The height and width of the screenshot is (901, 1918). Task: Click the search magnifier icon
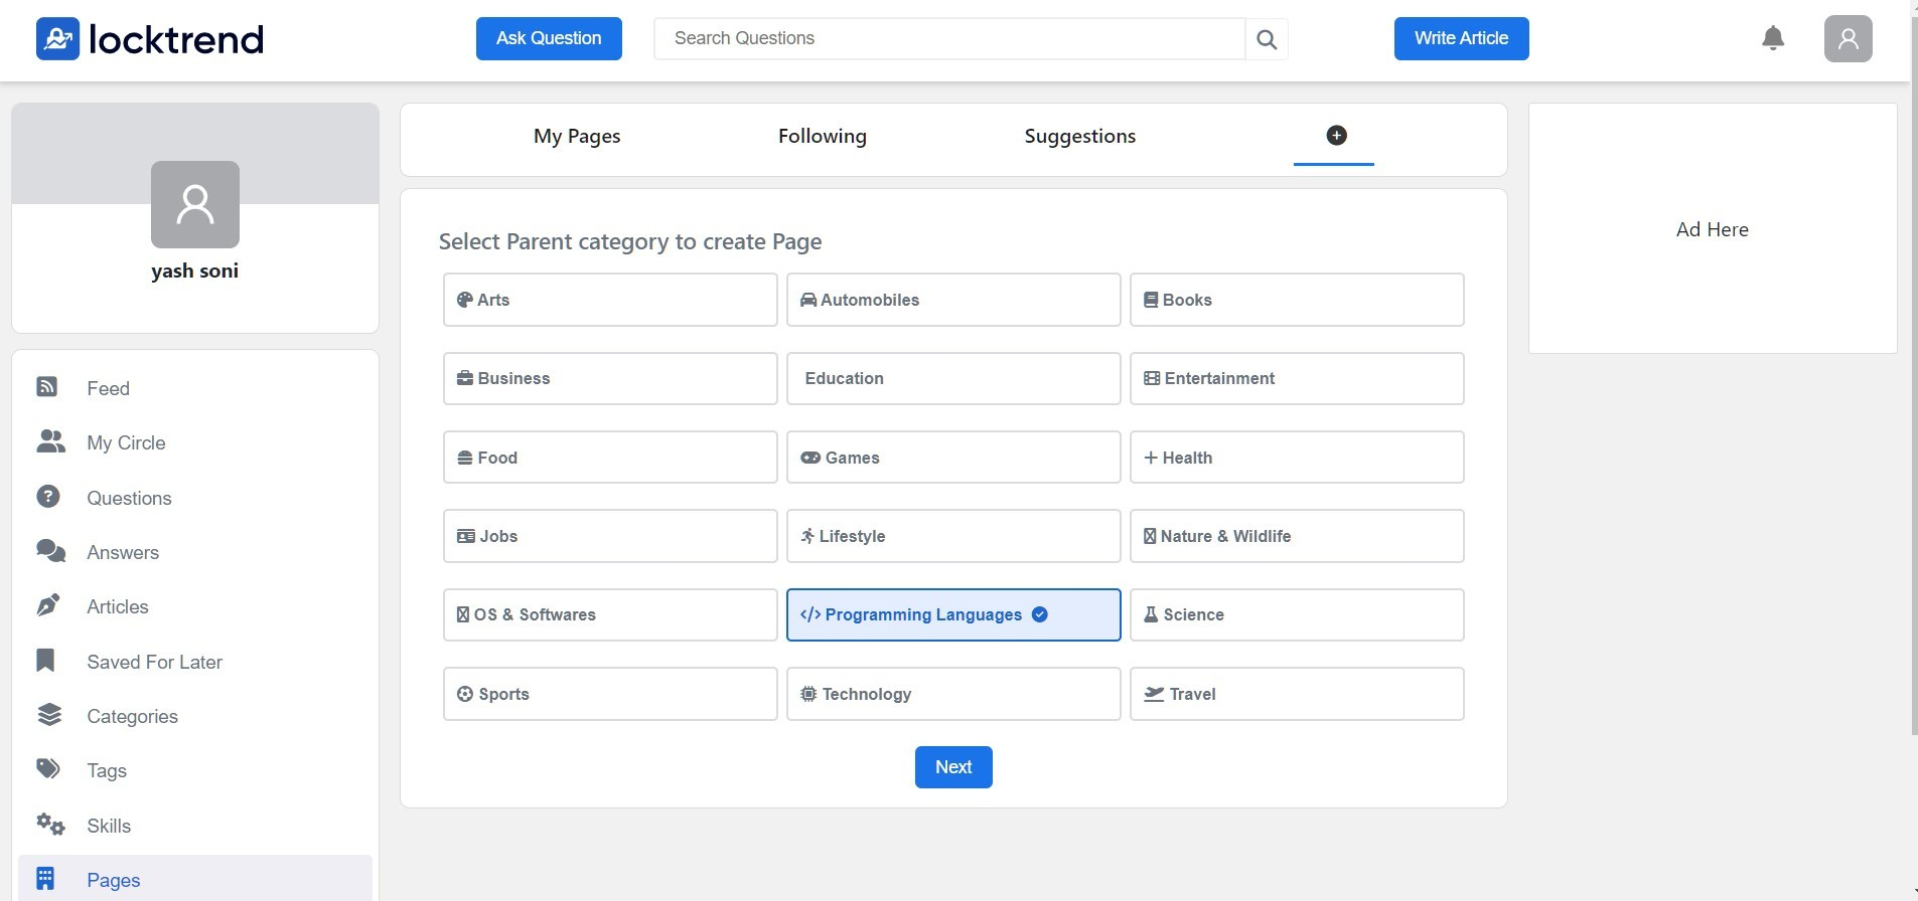coord(1266,39)
